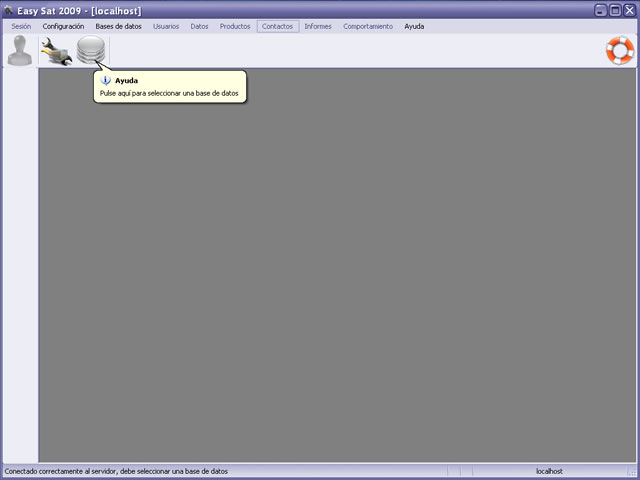The height and width of the screenshot is (480, 640).
Task: Open the Configuración menu
Action: point(63,27)
